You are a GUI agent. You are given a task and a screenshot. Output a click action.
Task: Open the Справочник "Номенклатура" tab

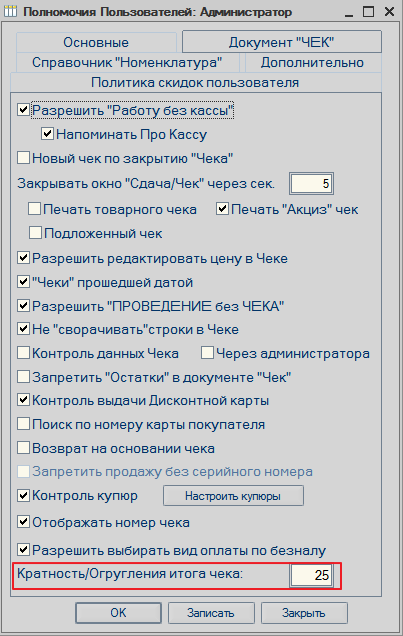click(127, 62)
